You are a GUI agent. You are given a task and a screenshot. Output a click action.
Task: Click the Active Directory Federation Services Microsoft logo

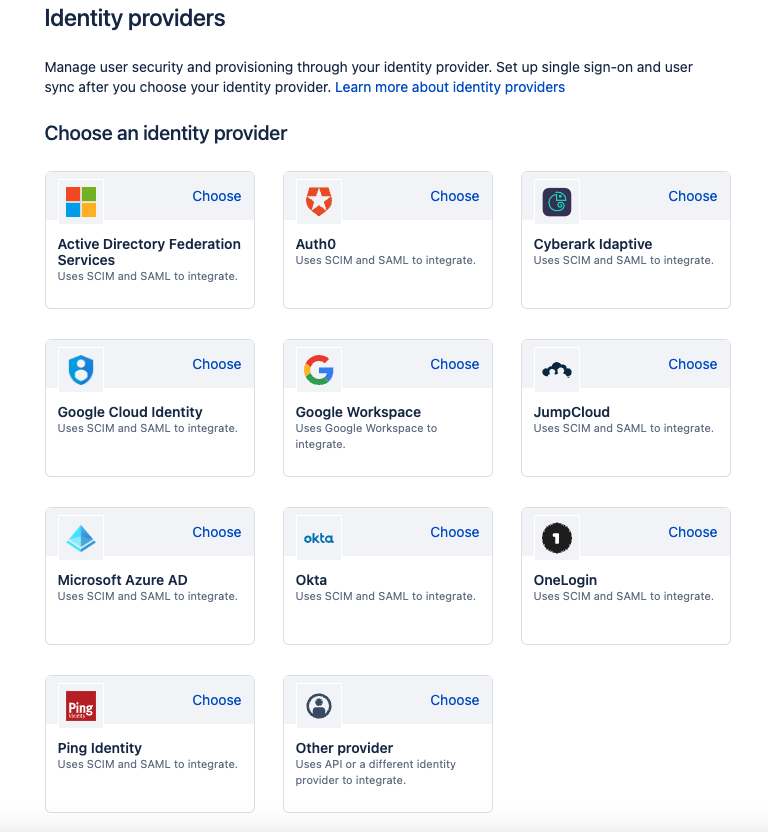click(x=80, y=202)
